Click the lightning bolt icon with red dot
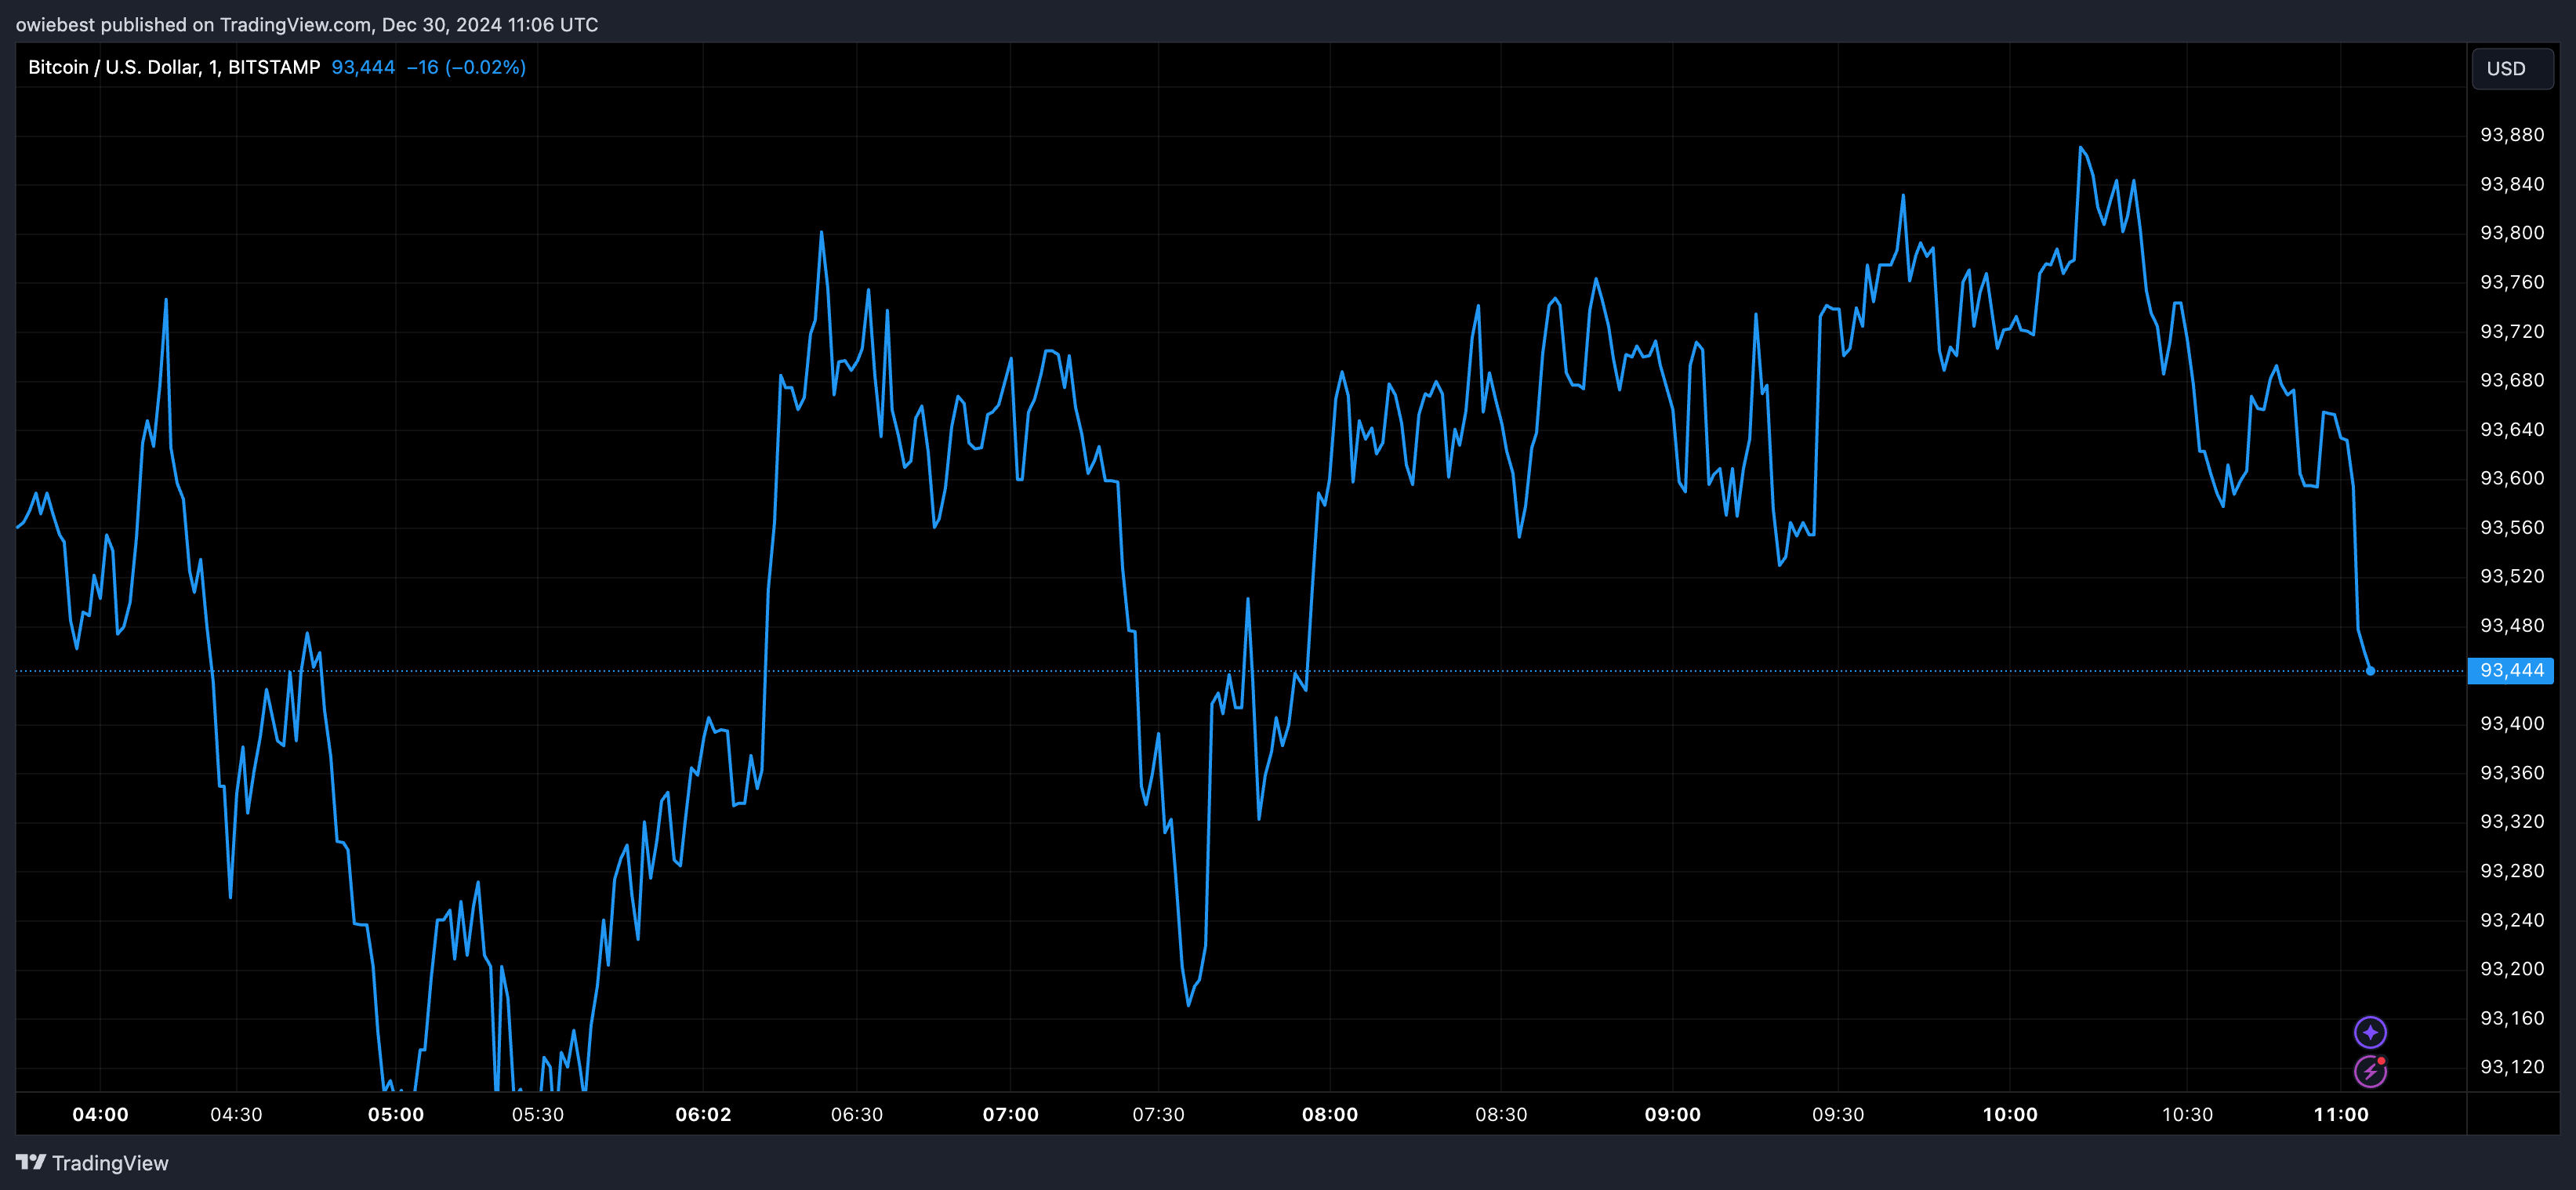This screenshot has width=2576, height=1190. click(x=2370, y=1071)
